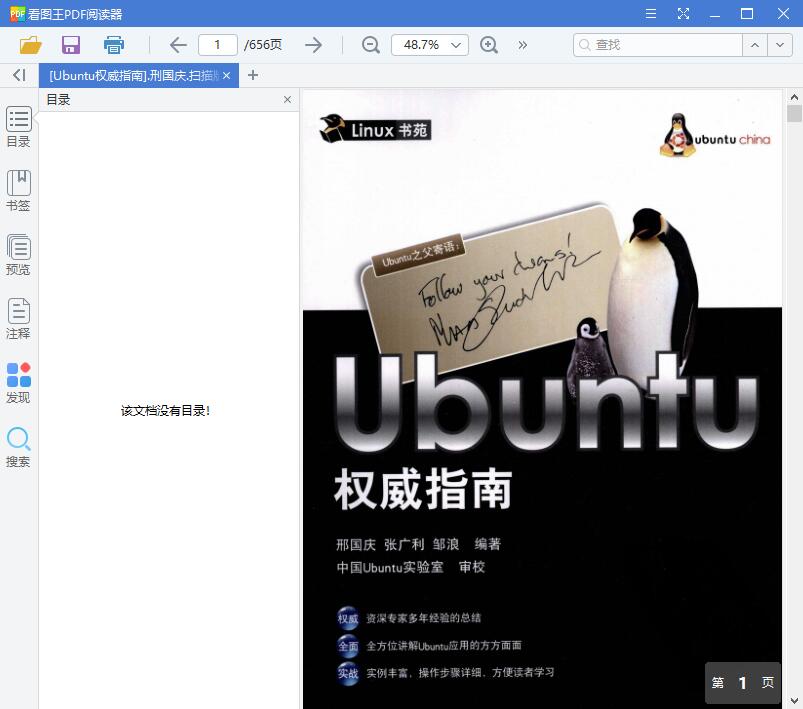The width and height of the screenshot is (803, 709).
Task: Go to the previous page arrow
Action: (x=178, y=45)
